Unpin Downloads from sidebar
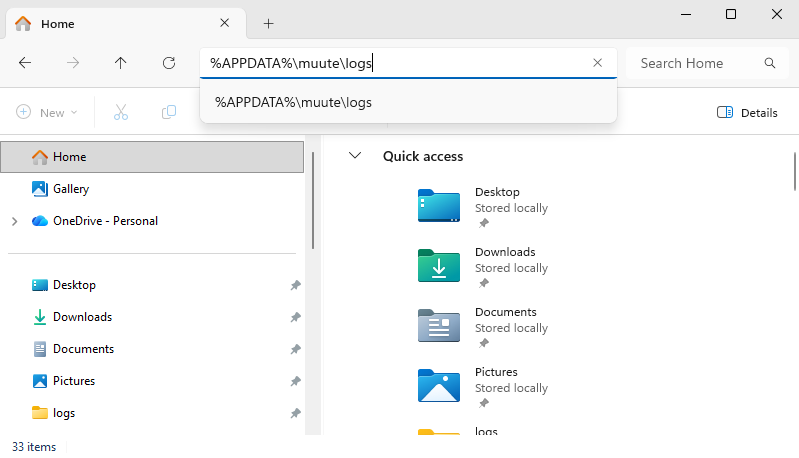The width and height of the screenshot is (799, 458). pyautogui.click(x=295, y=317)
